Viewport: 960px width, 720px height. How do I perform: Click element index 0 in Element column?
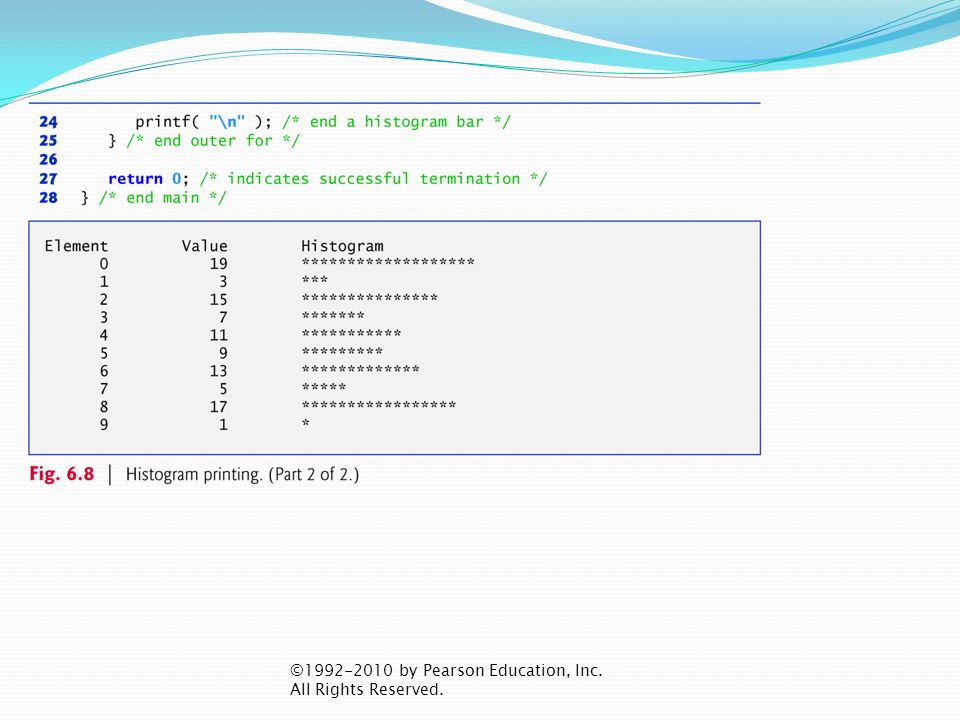point(103,264)
